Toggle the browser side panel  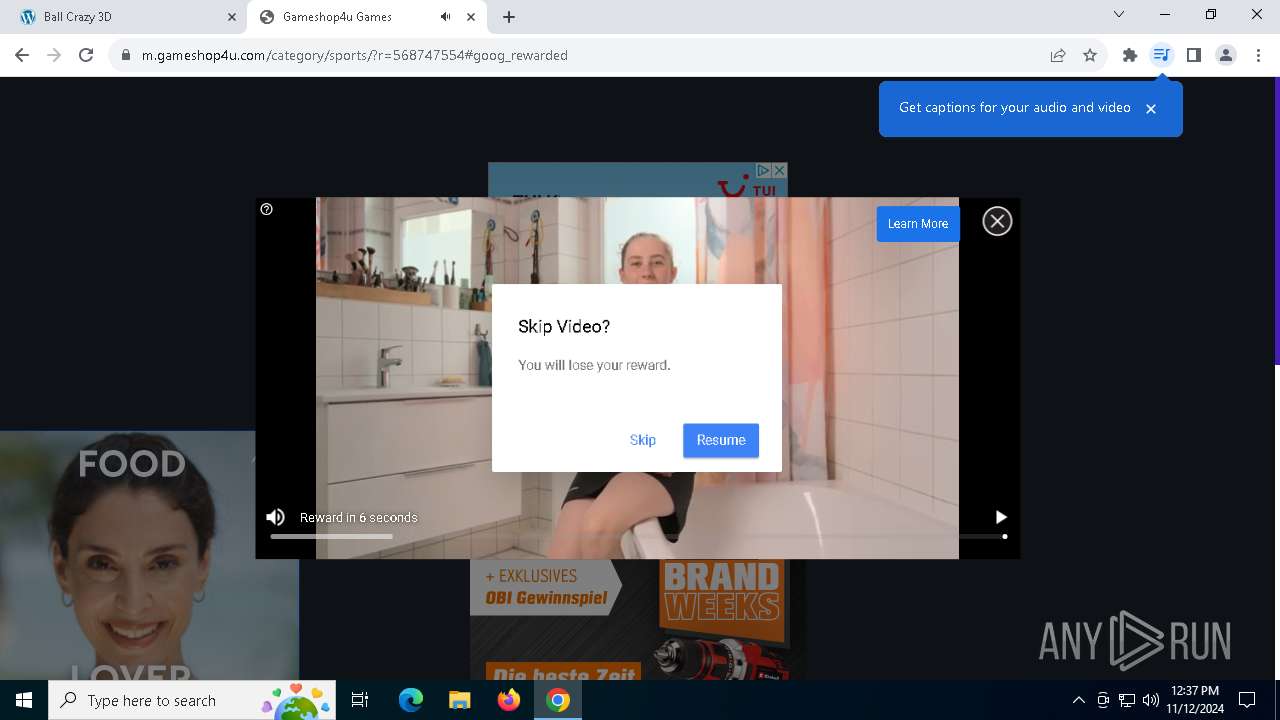(x=1193, y=56)
